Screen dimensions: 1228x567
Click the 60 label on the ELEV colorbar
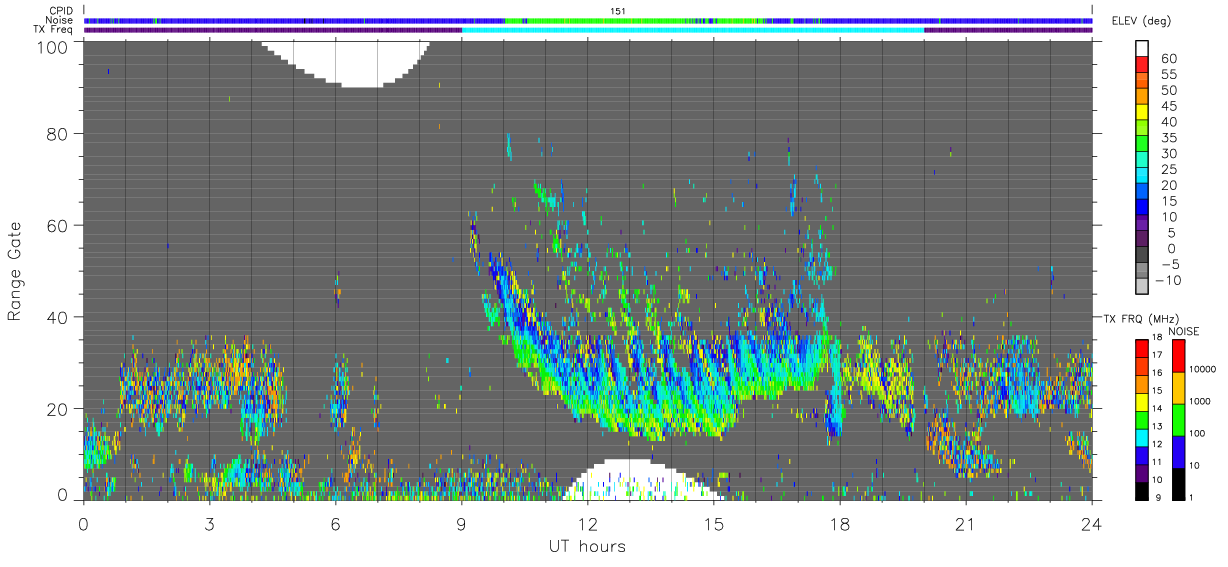(x=1168, y=59)
